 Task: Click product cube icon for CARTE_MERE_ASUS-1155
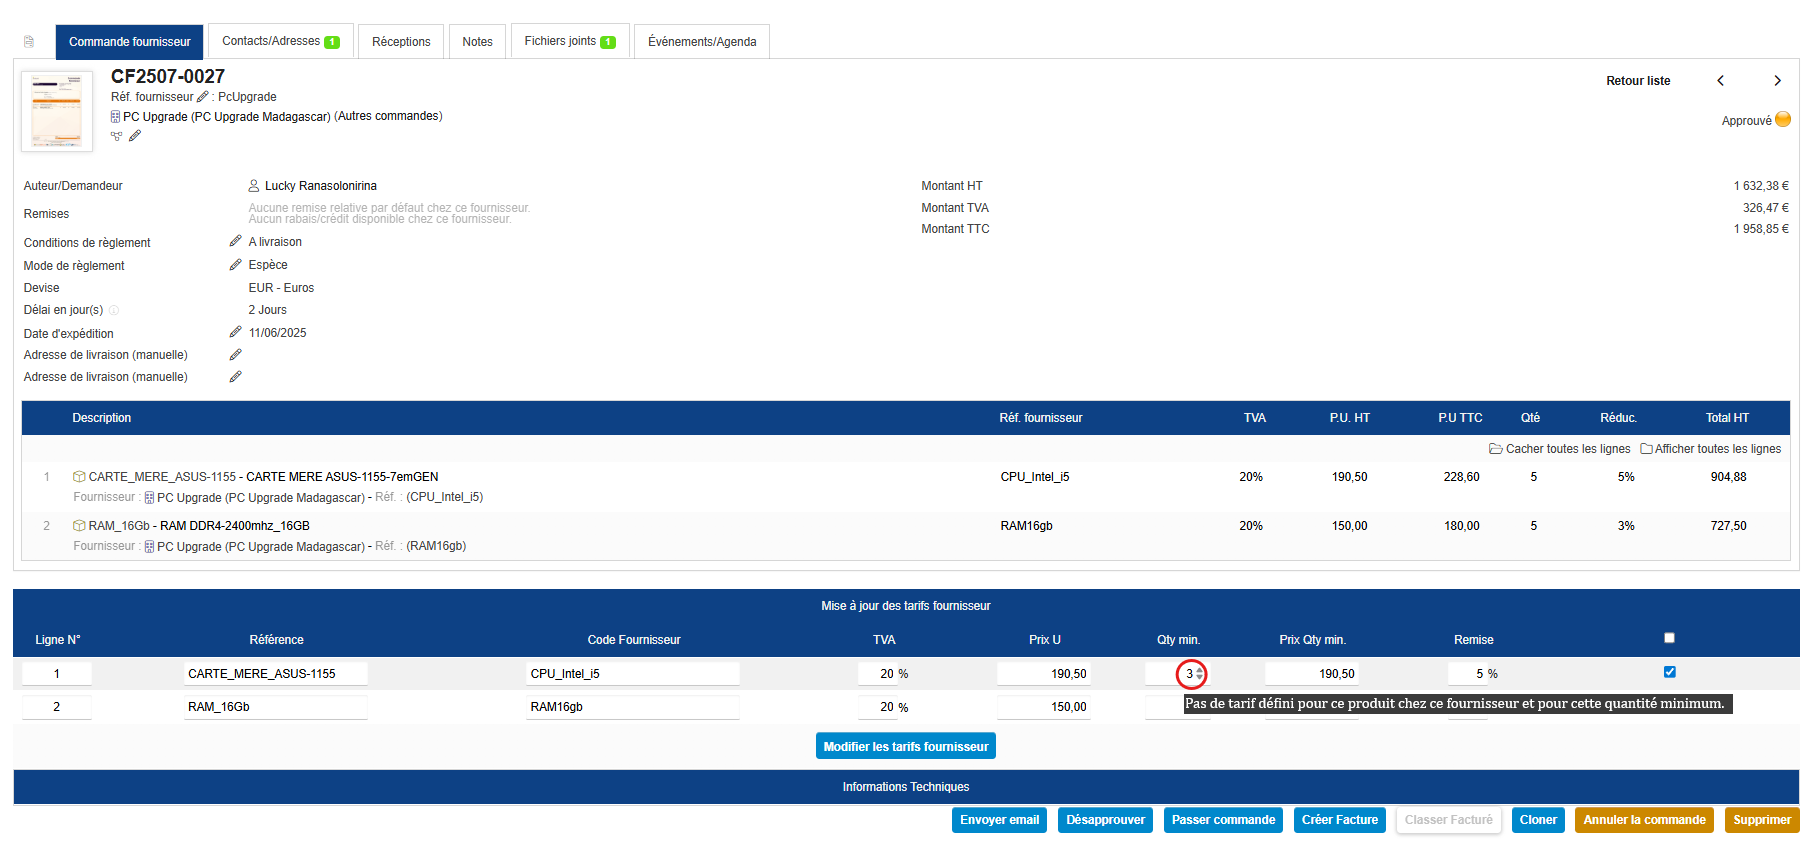pos(79,477)
